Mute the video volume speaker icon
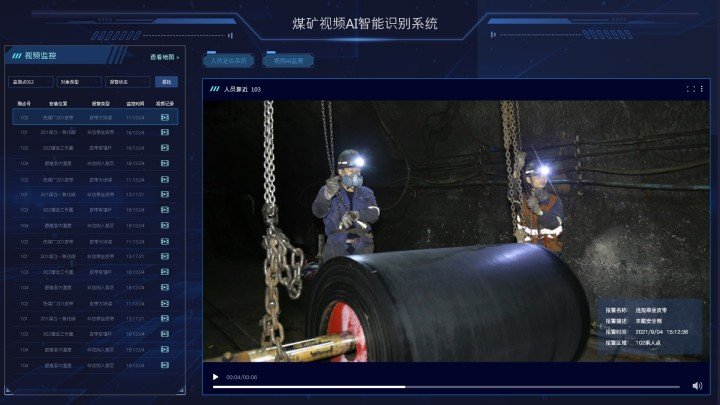The image size is (720, 405). 697,385
